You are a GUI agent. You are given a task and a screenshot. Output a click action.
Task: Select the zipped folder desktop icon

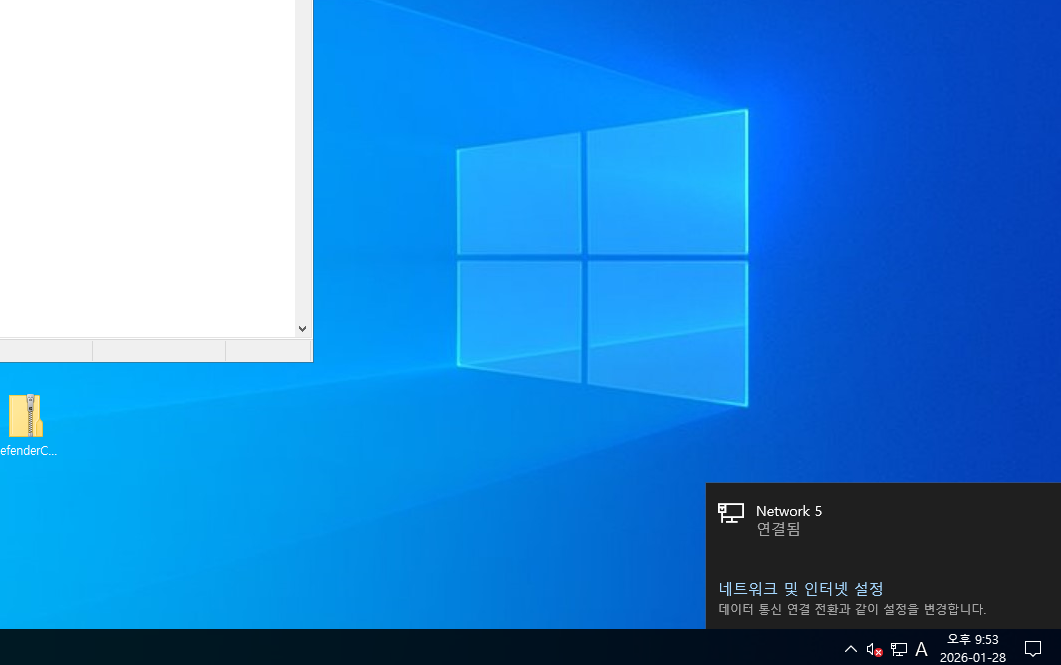(x=27, y=426)
